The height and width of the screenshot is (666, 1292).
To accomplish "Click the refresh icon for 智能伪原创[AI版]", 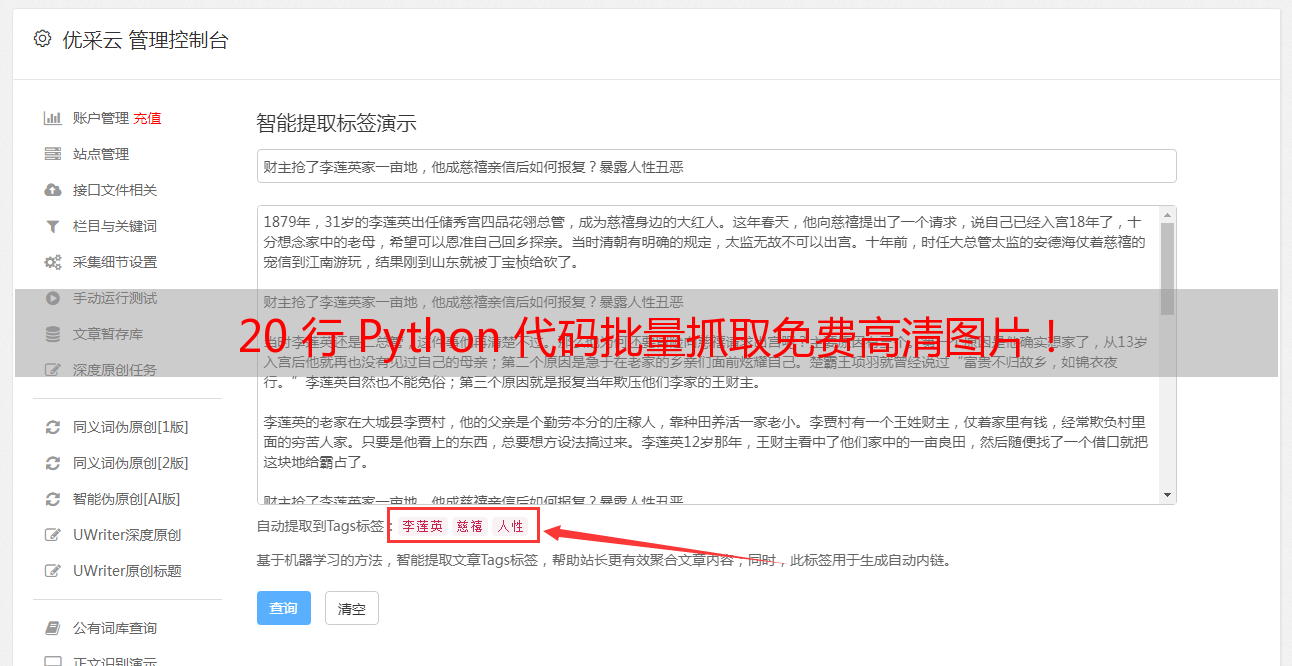I will coord(53,499).
